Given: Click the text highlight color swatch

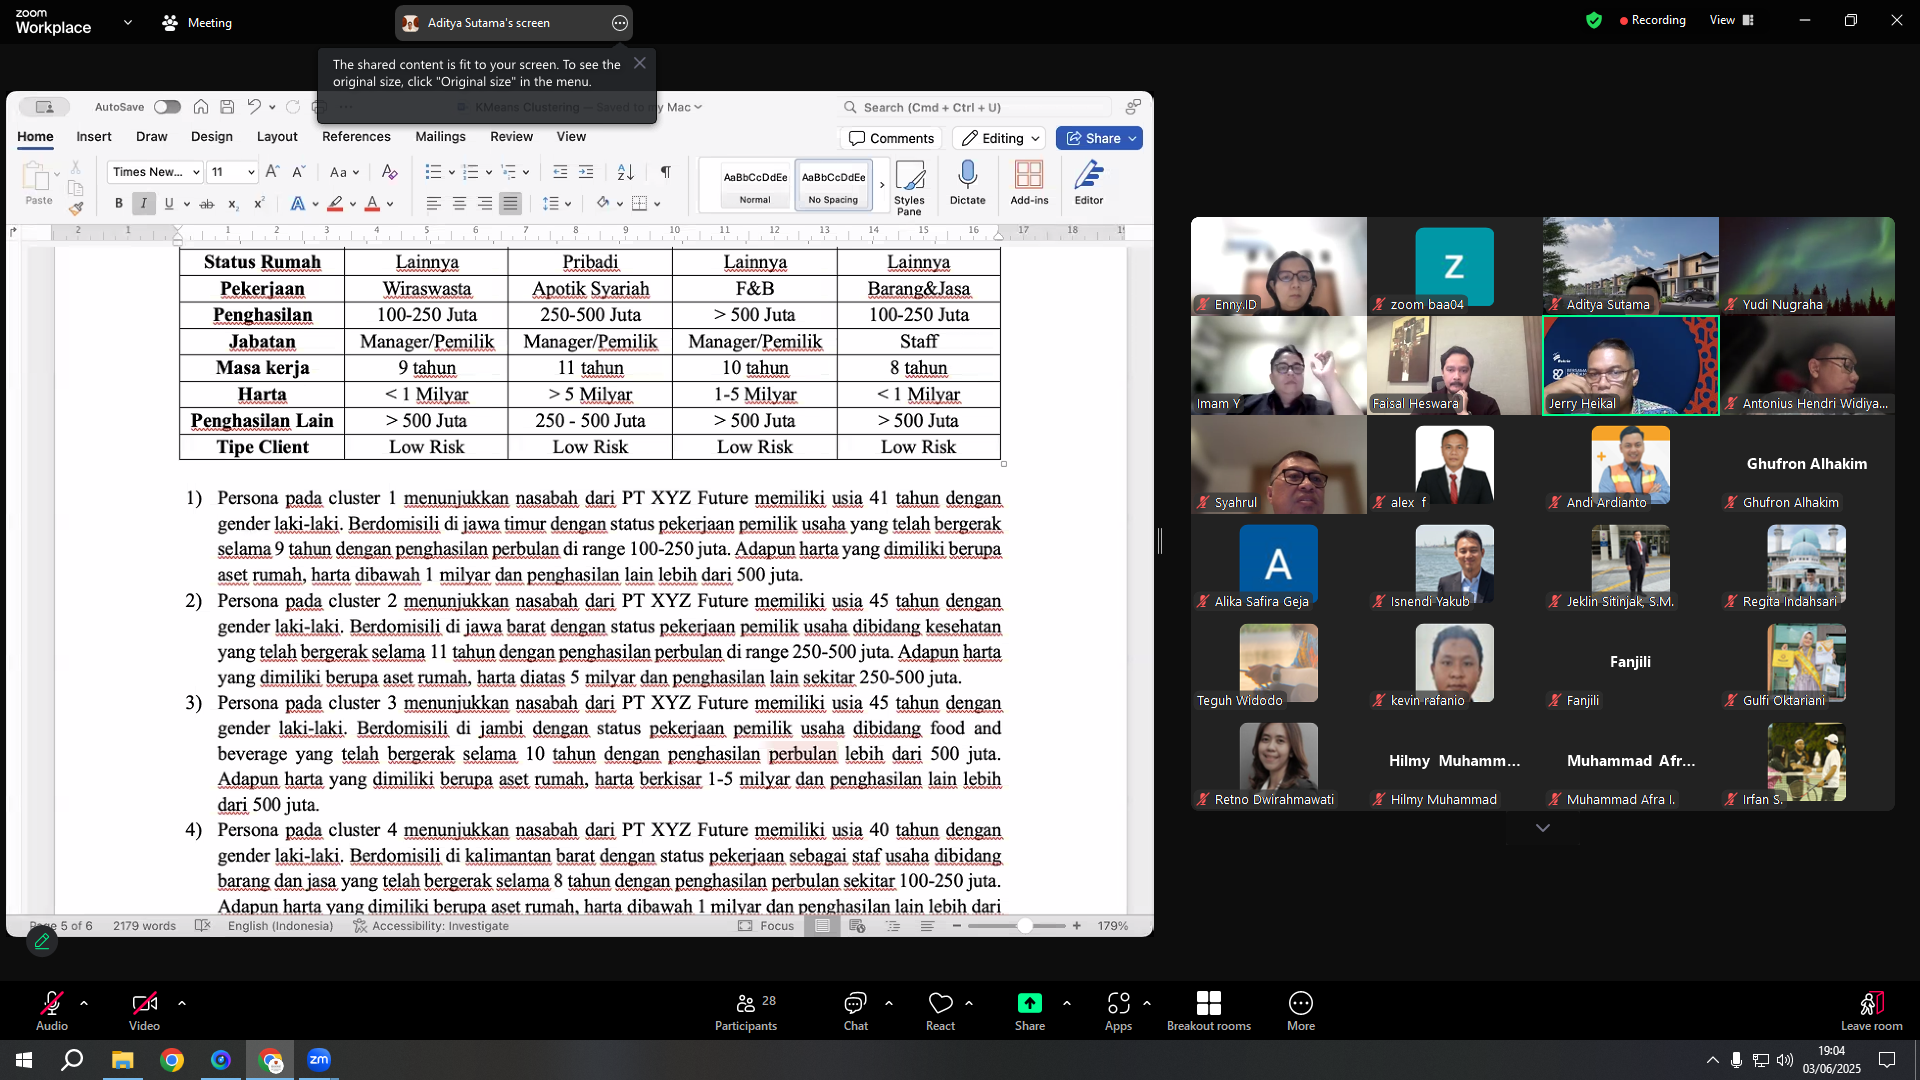Looking at the screenshot, I should tap(335, 204).
